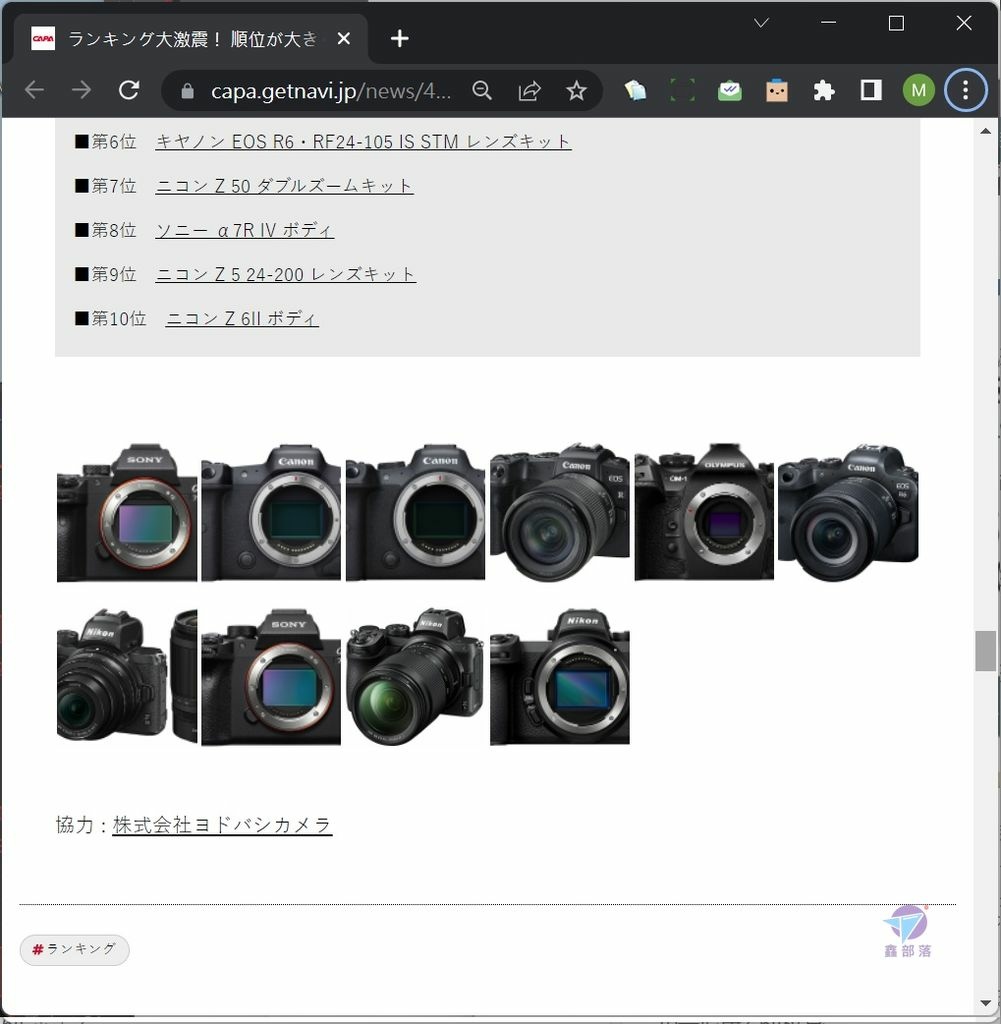Open the Extensions puzzle menu
This screenshot has width=1001, height=1024.
[x=824, y=90]
